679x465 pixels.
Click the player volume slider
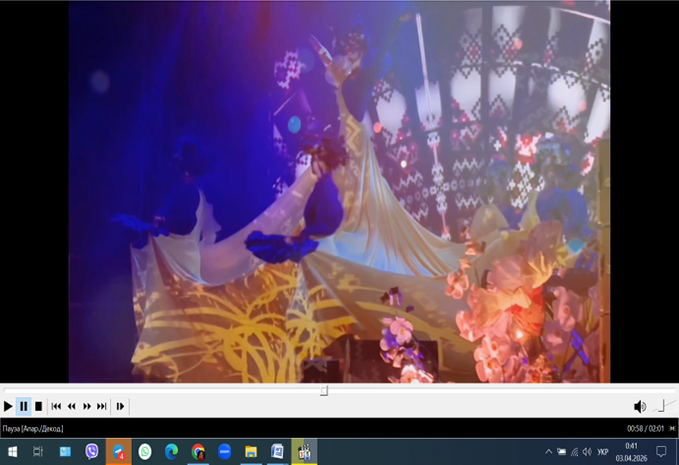(x=662, y=406)
